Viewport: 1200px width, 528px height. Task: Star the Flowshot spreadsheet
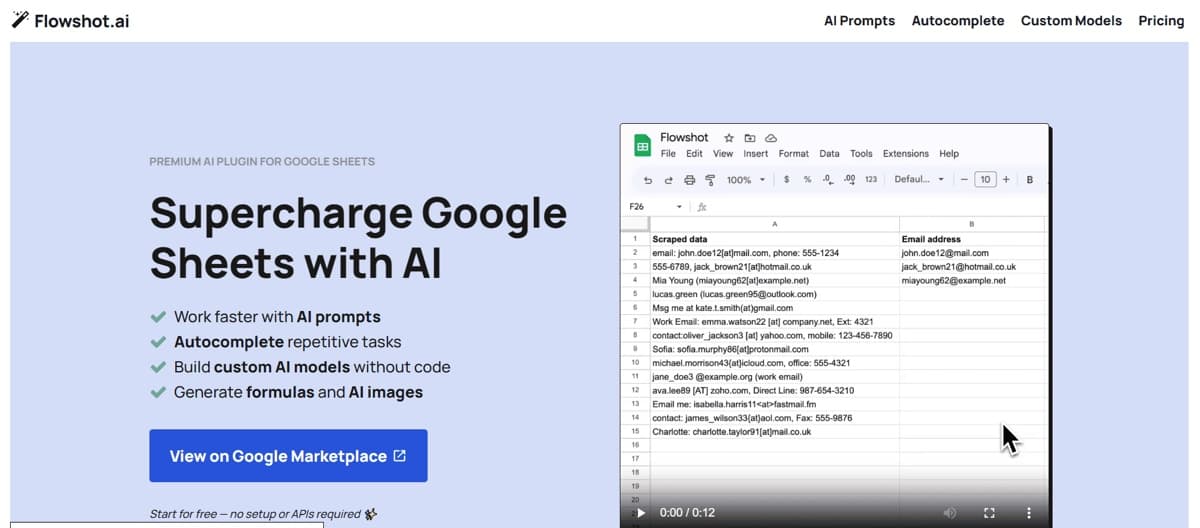(x=729, y=138)
